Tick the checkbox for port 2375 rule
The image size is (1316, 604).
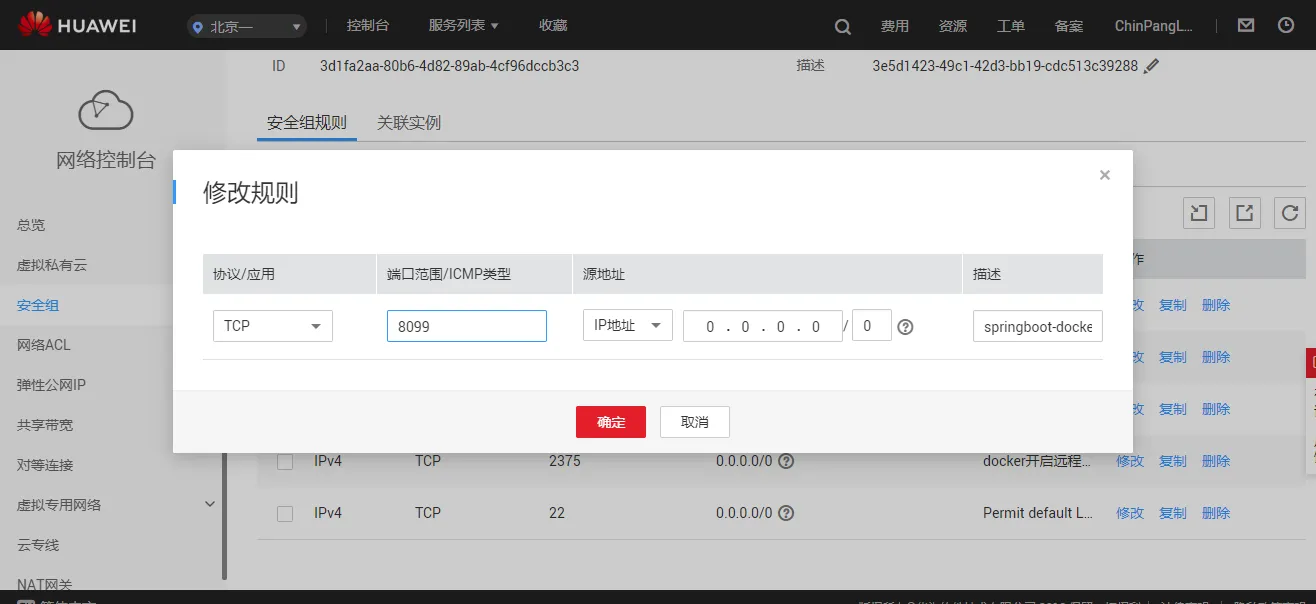click(x=285, y=462)
